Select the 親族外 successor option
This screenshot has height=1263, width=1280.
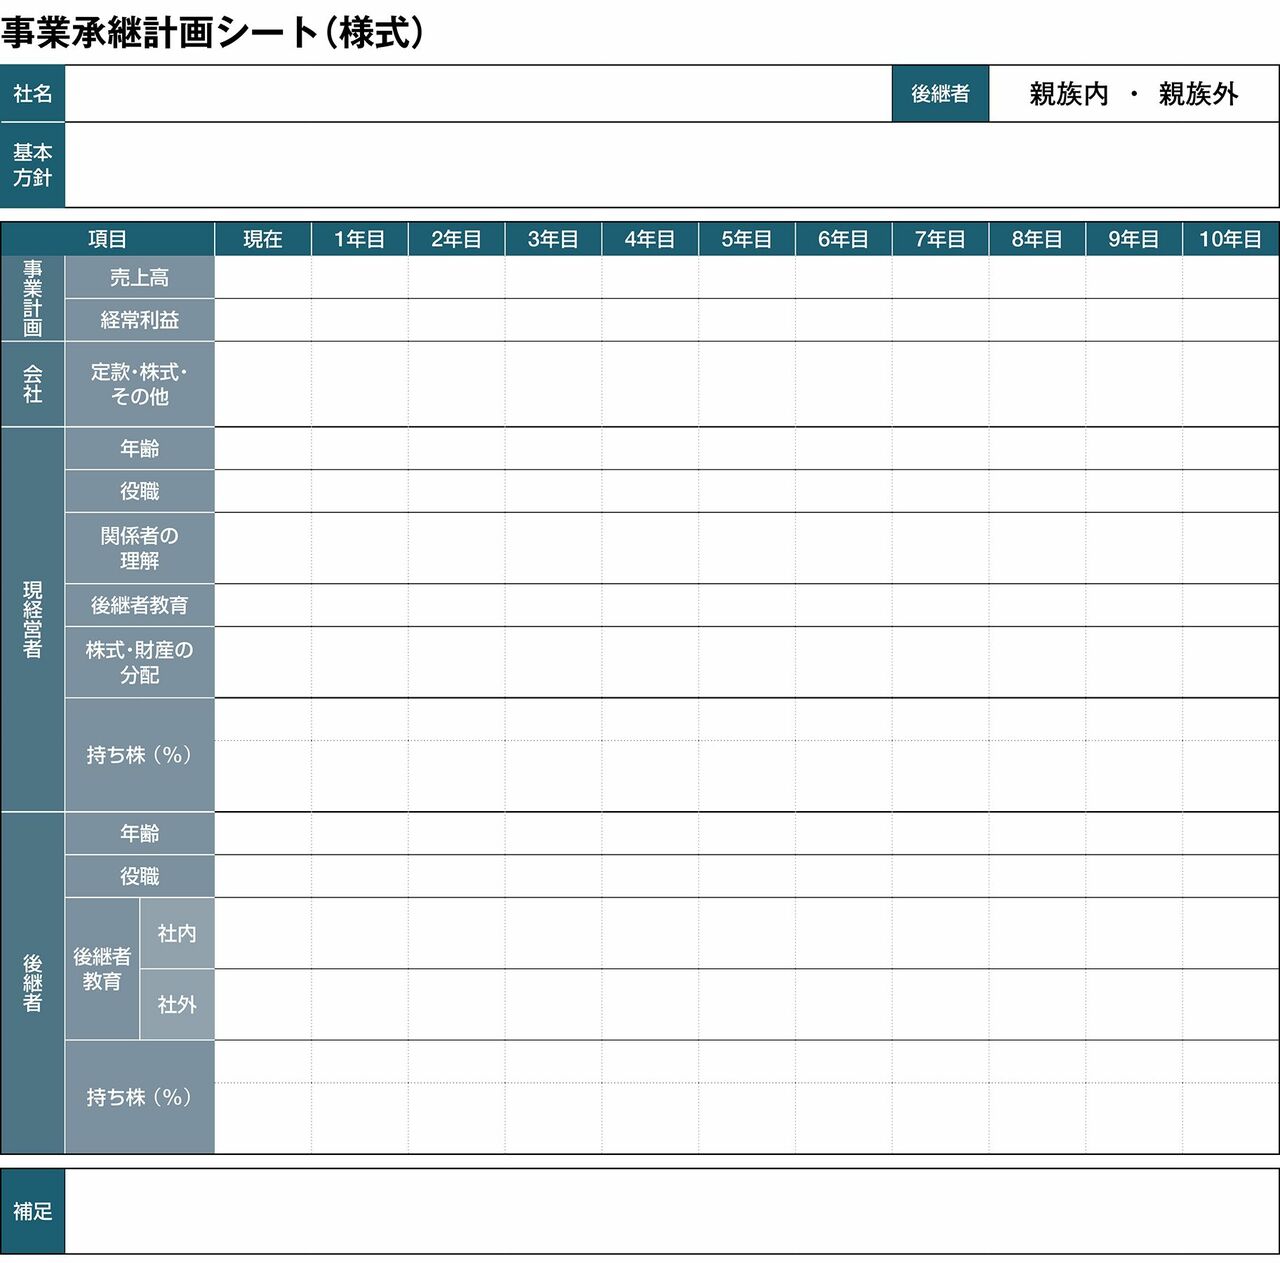click(x=1198, y=94)
